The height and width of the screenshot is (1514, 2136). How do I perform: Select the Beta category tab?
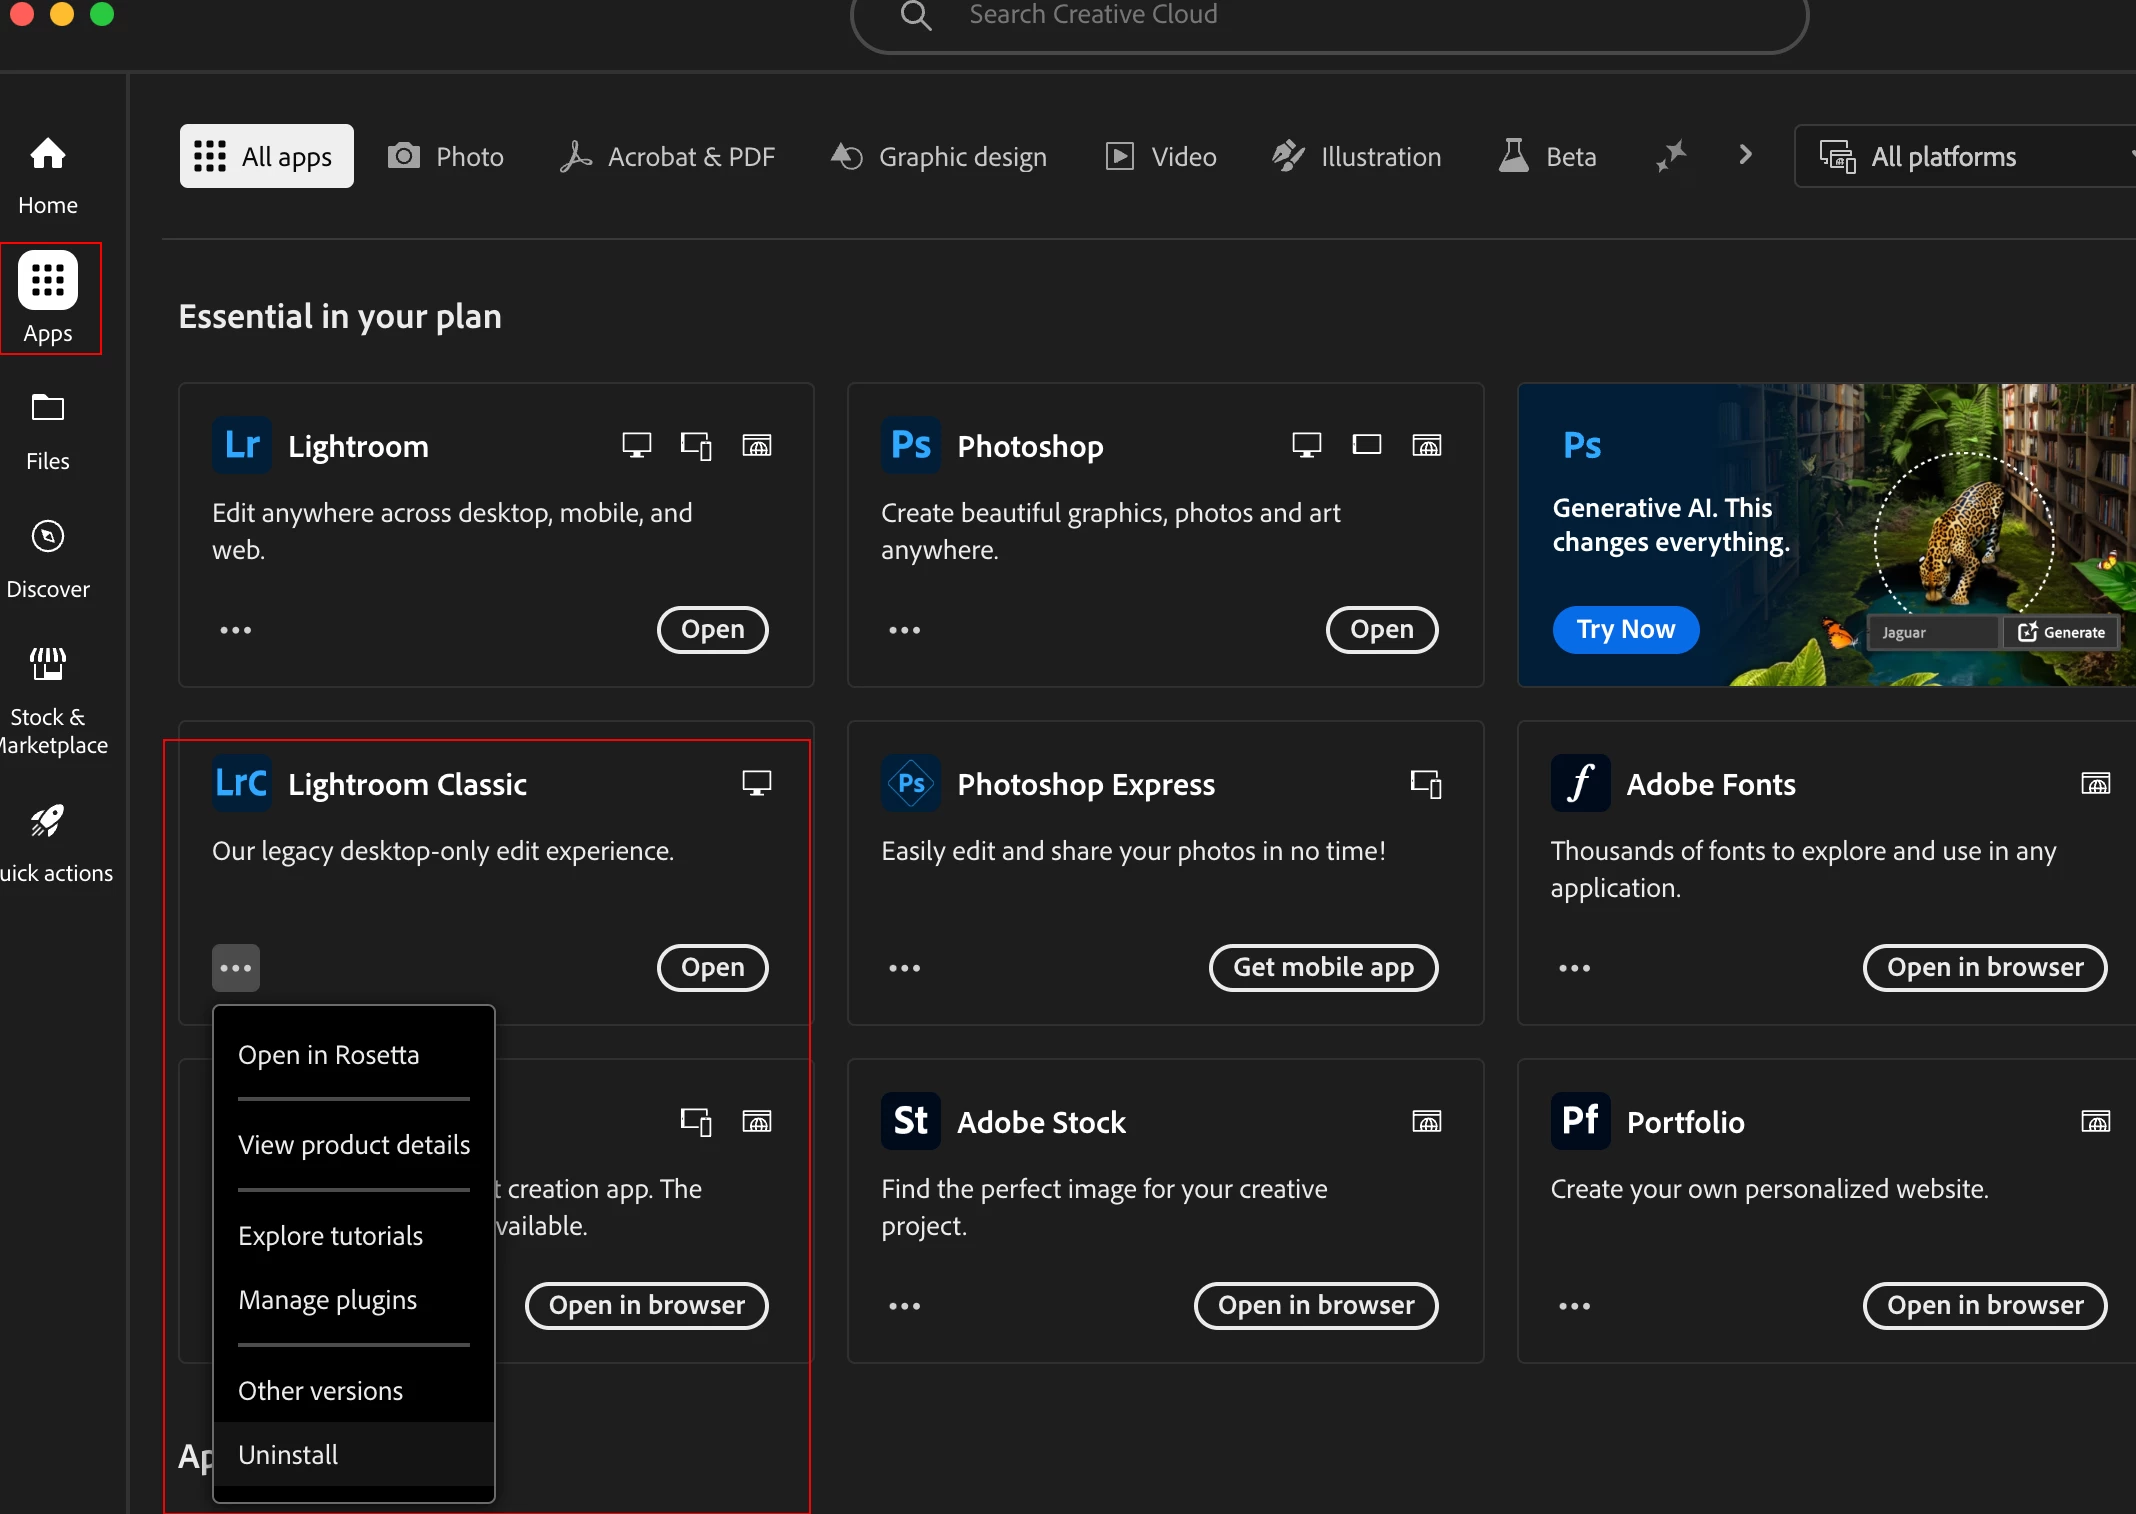1548,156
